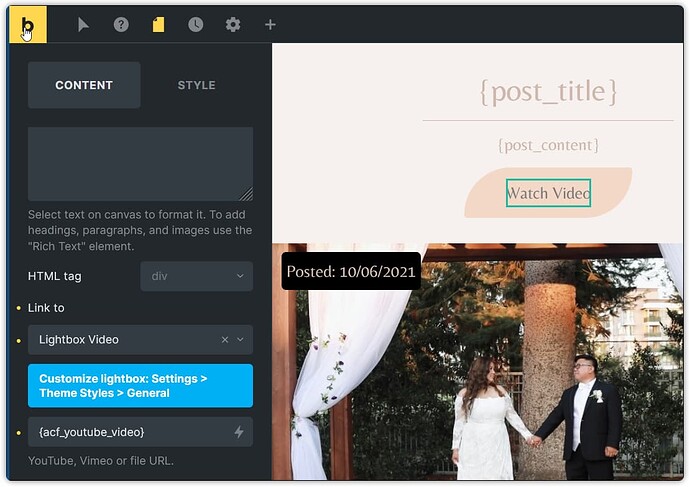The image size is (690, 487).
Task: Open the Lightbox Video link type dropdown
Action: click(x=140, y=340)
